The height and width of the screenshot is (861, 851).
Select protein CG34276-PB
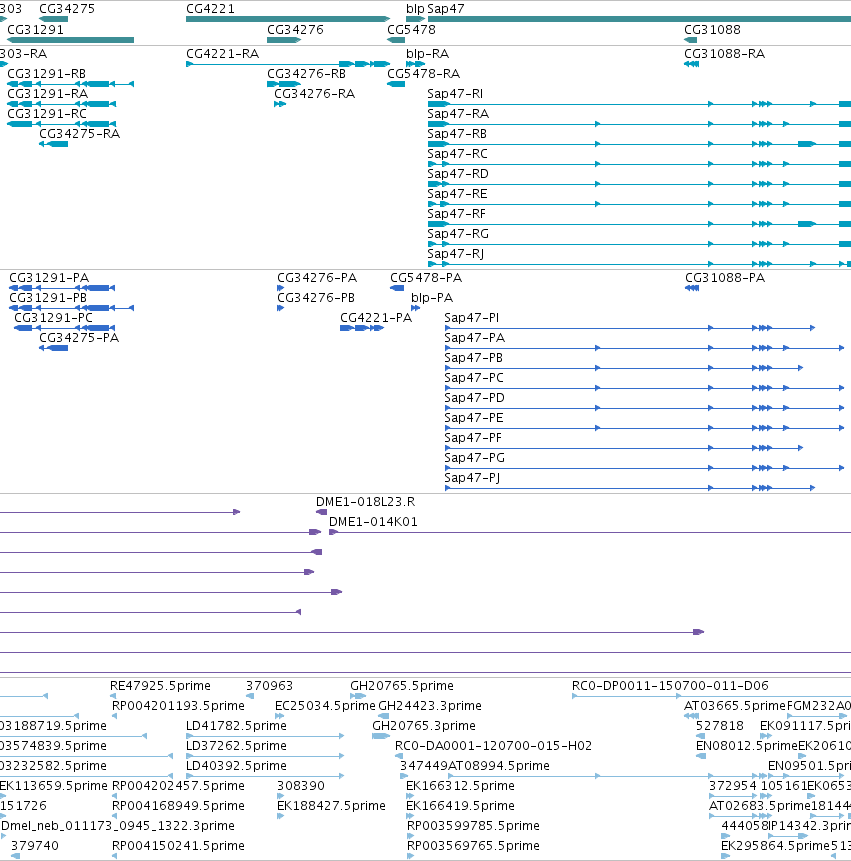316,298
